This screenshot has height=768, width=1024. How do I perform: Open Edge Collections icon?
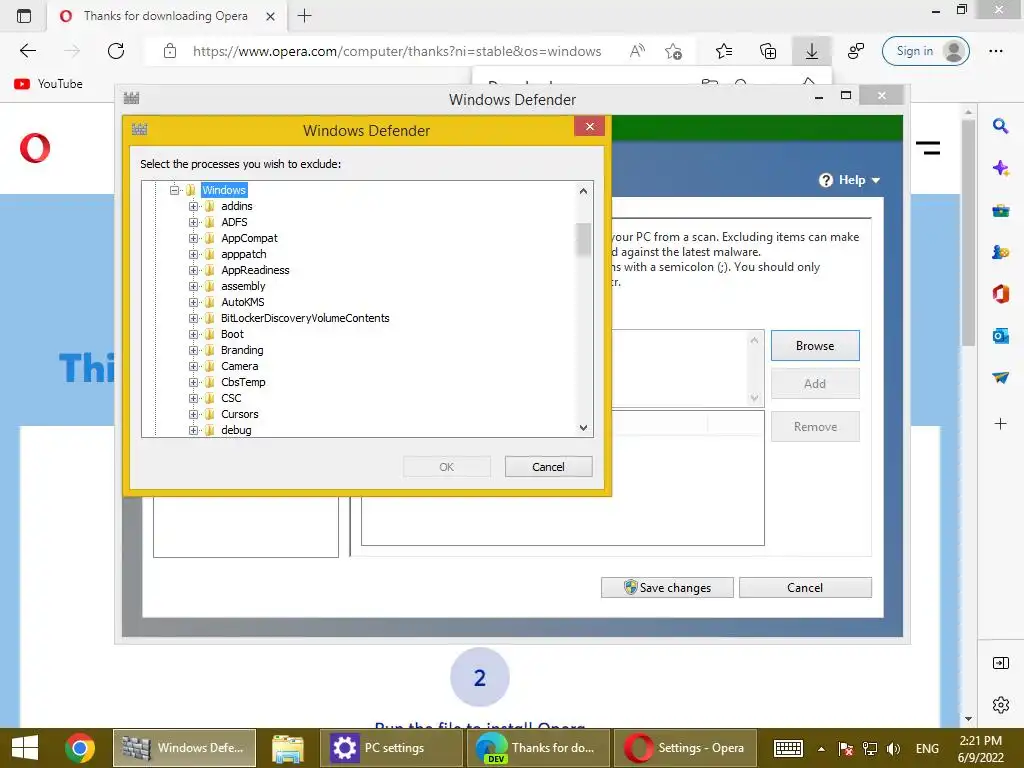[768, 51]
